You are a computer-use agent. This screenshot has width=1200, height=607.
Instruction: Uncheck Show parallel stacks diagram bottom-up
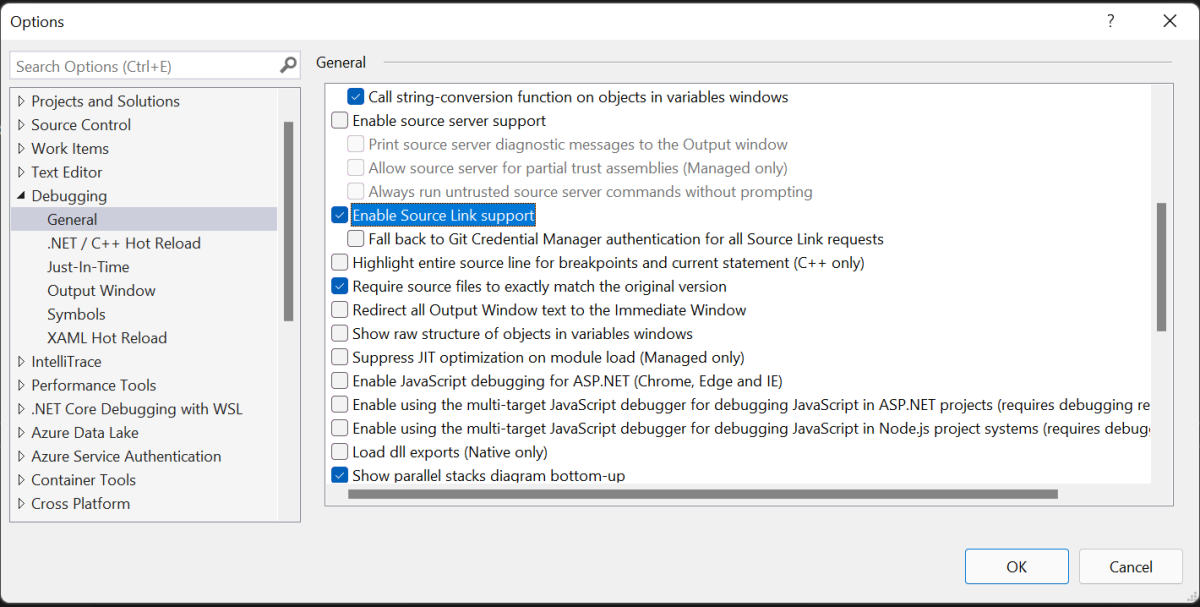pos(340,476)
